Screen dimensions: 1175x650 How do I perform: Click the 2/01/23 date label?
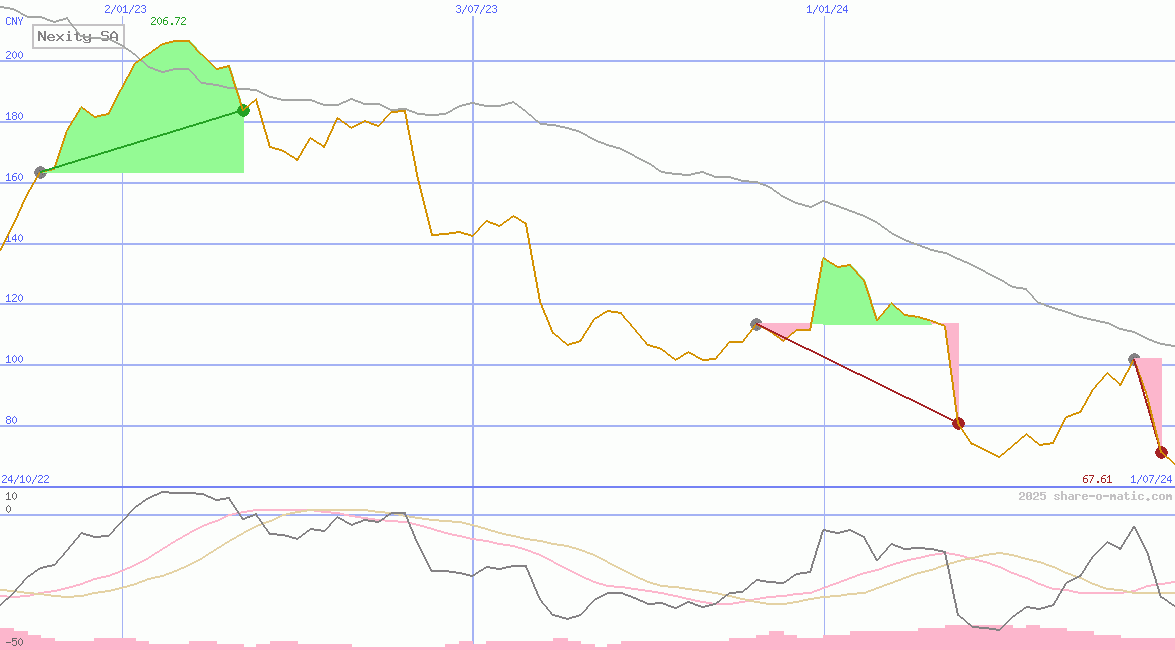(125, 9)
